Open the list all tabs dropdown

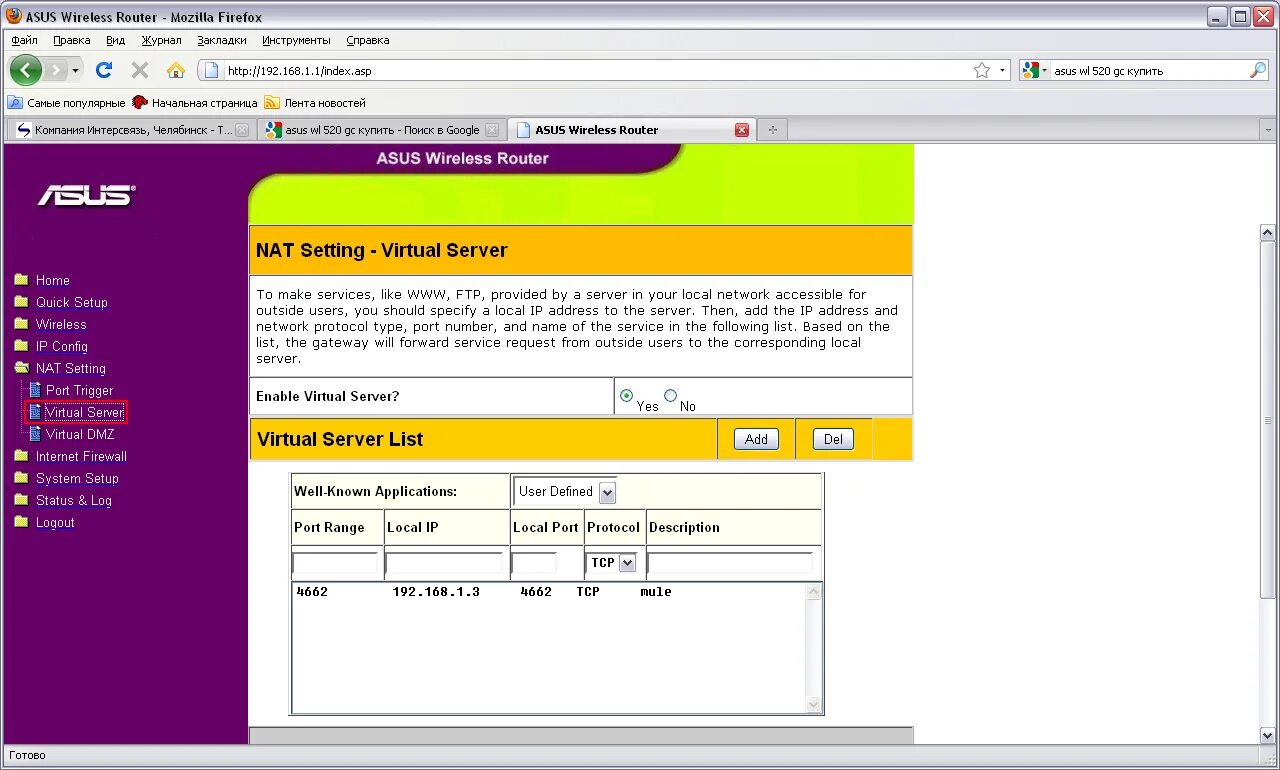coord(1268,130)
